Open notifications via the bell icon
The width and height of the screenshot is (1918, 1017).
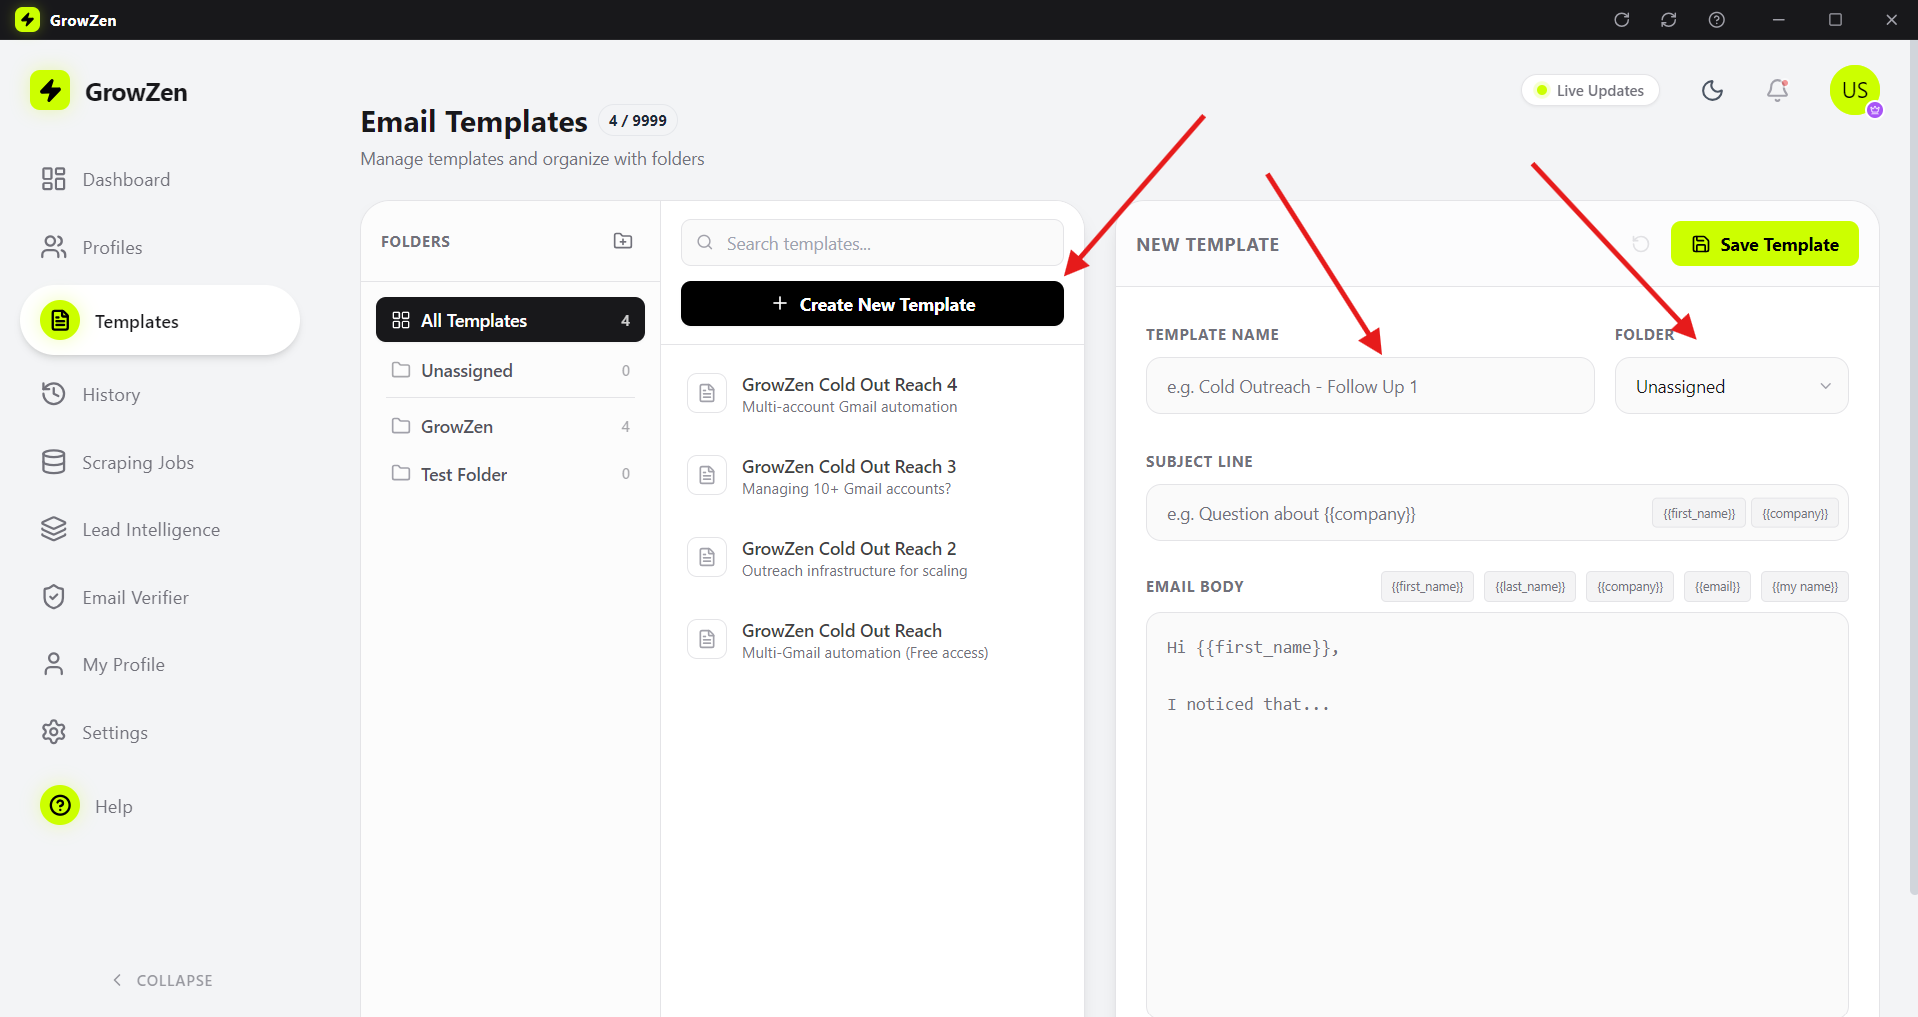1777,90
